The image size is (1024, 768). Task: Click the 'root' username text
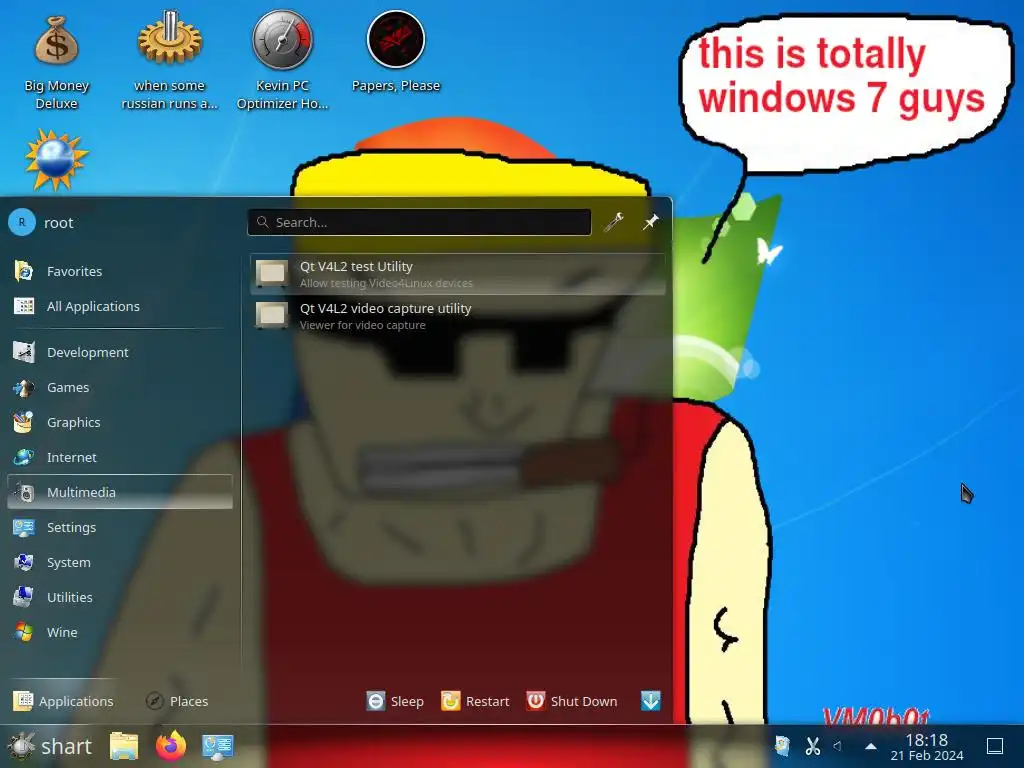(x=59, y=223)
